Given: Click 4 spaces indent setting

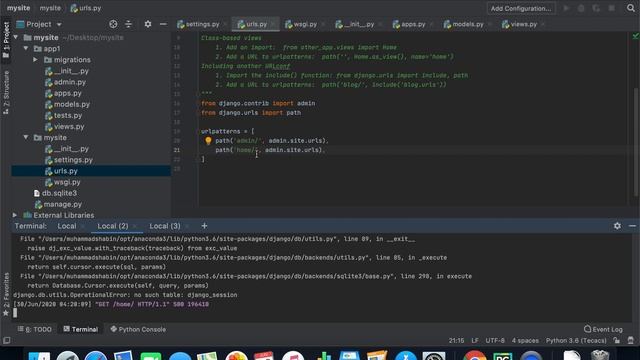Looking at the screenshot, I should pyautogui.click(x=525, y=340).
